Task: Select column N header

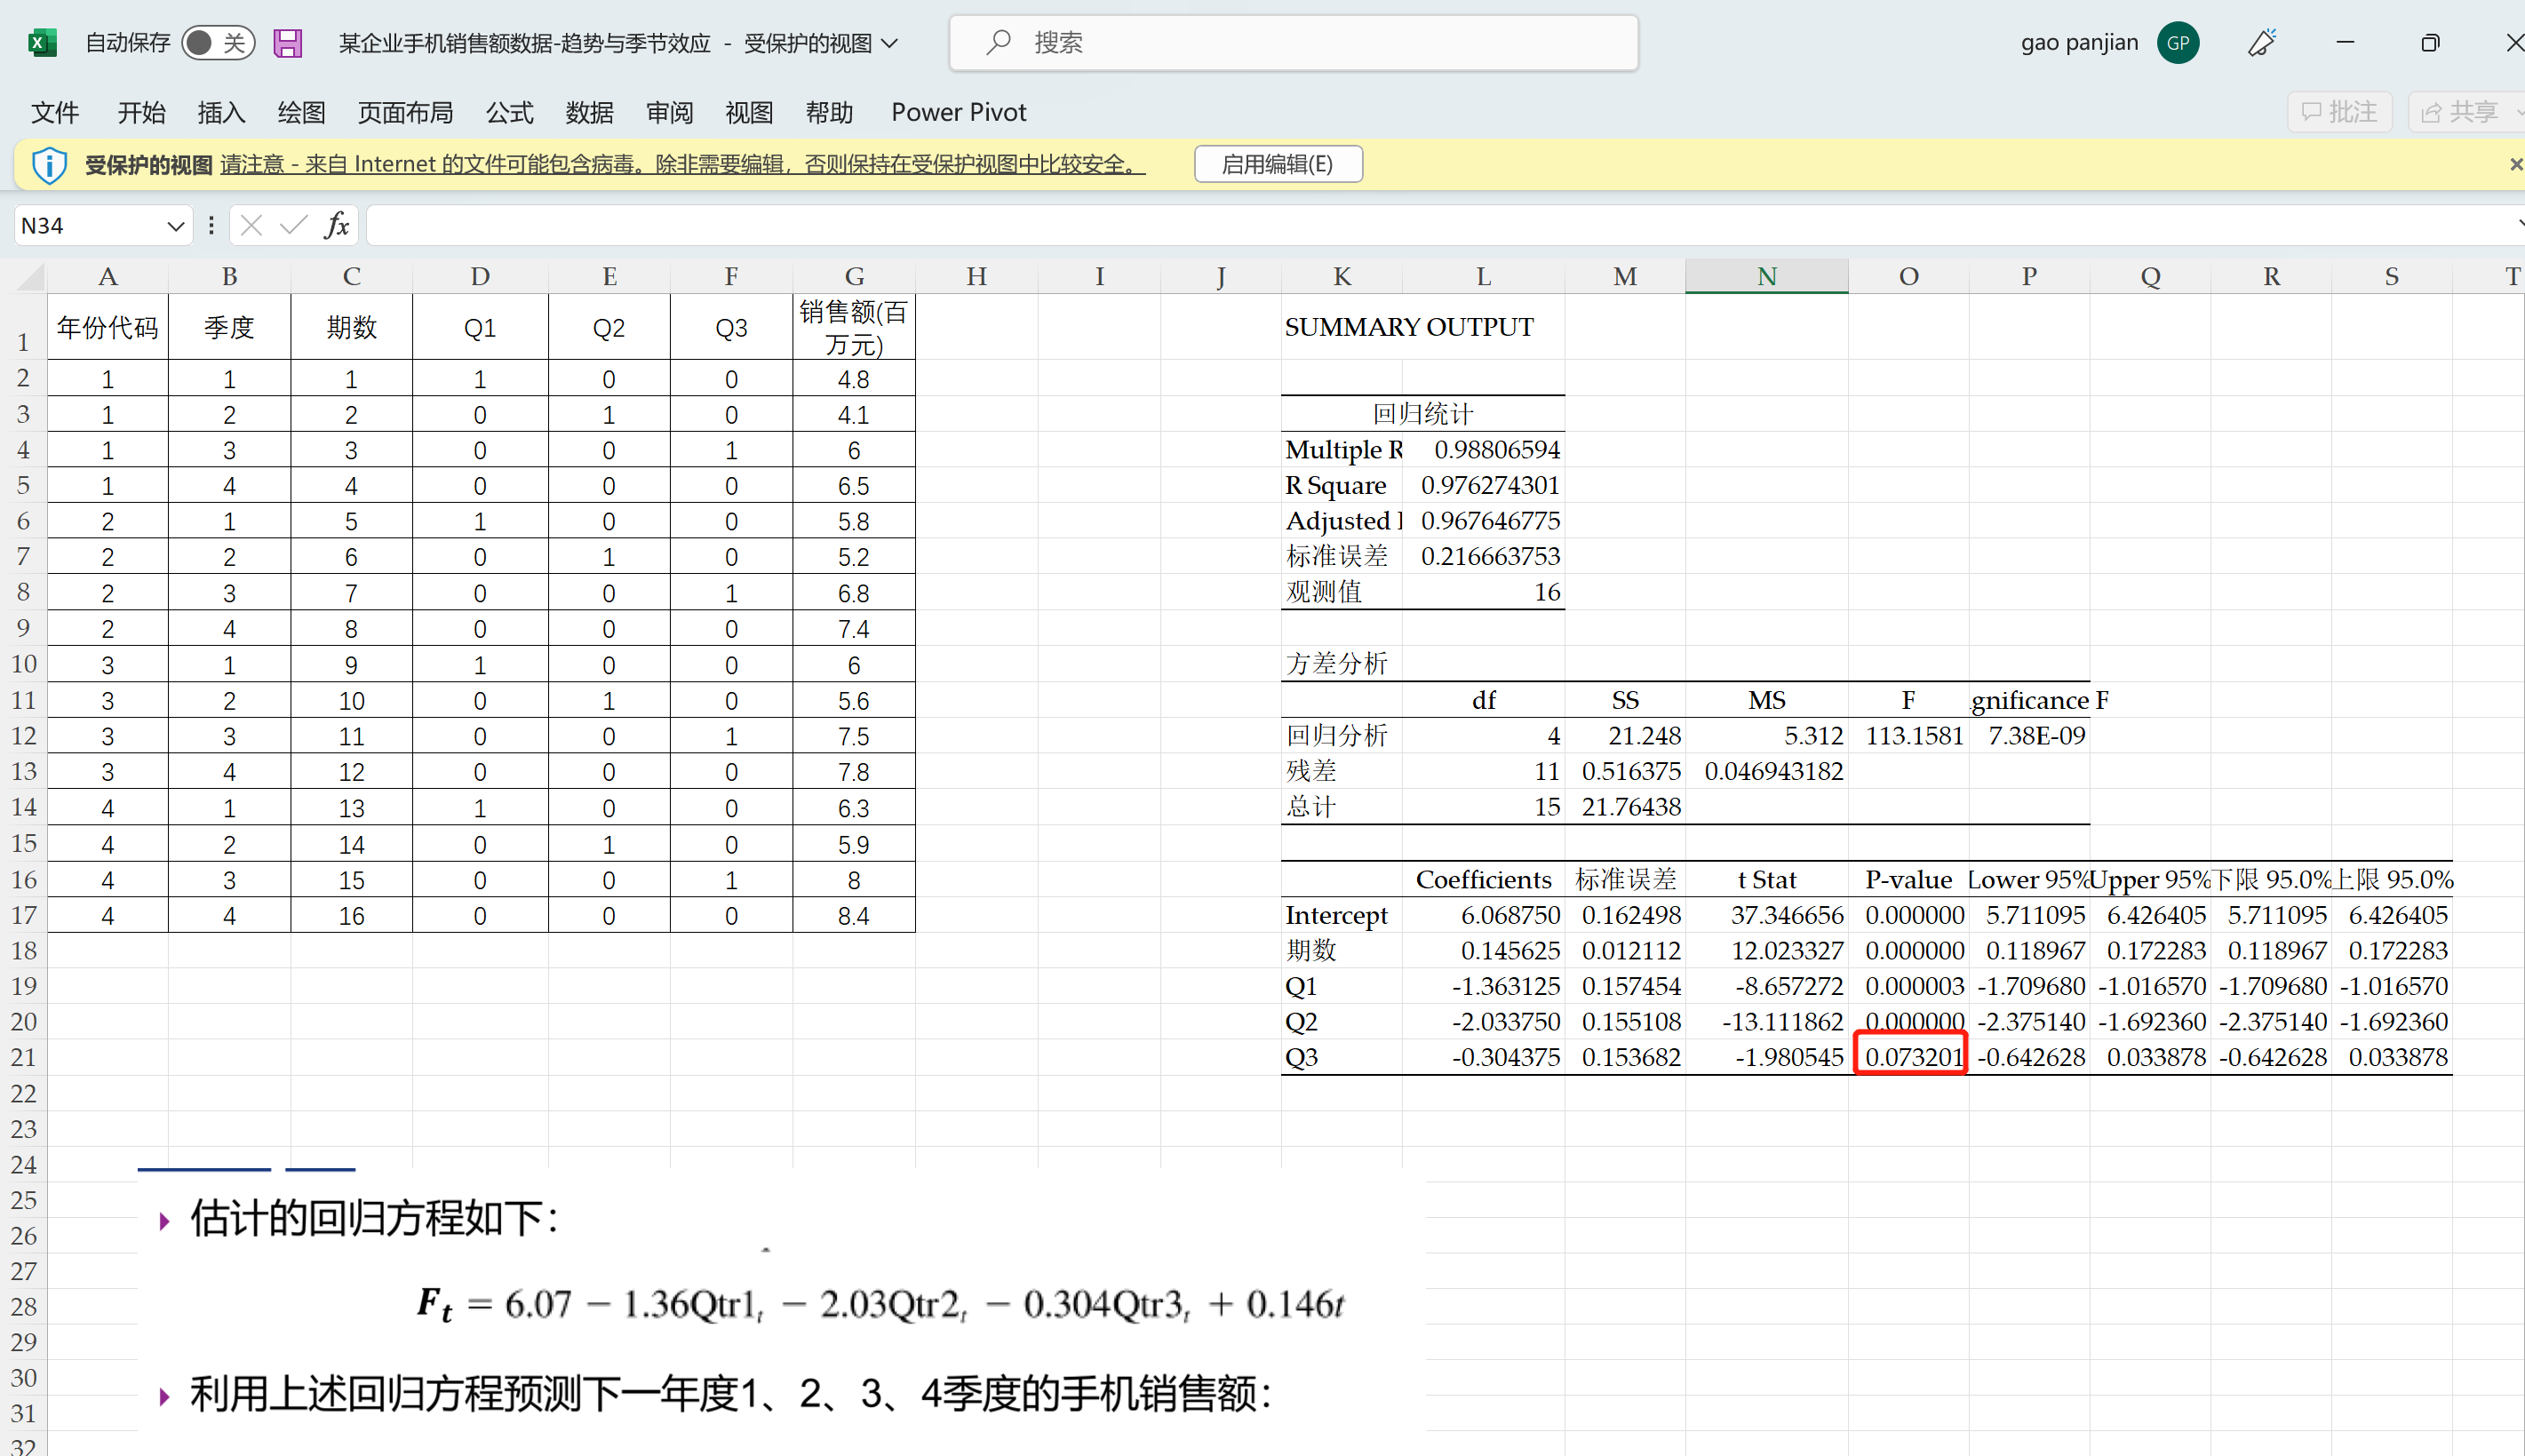Action: (x=1766, y=277)
